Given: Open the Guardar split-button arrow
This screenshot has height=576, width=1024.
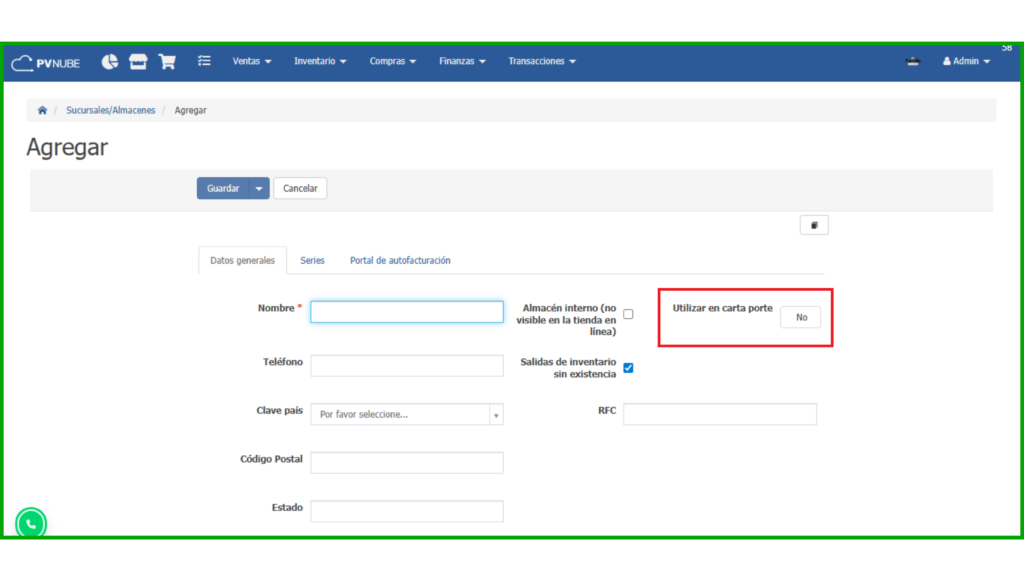Looking at the screenshot, I should (260, 188).
